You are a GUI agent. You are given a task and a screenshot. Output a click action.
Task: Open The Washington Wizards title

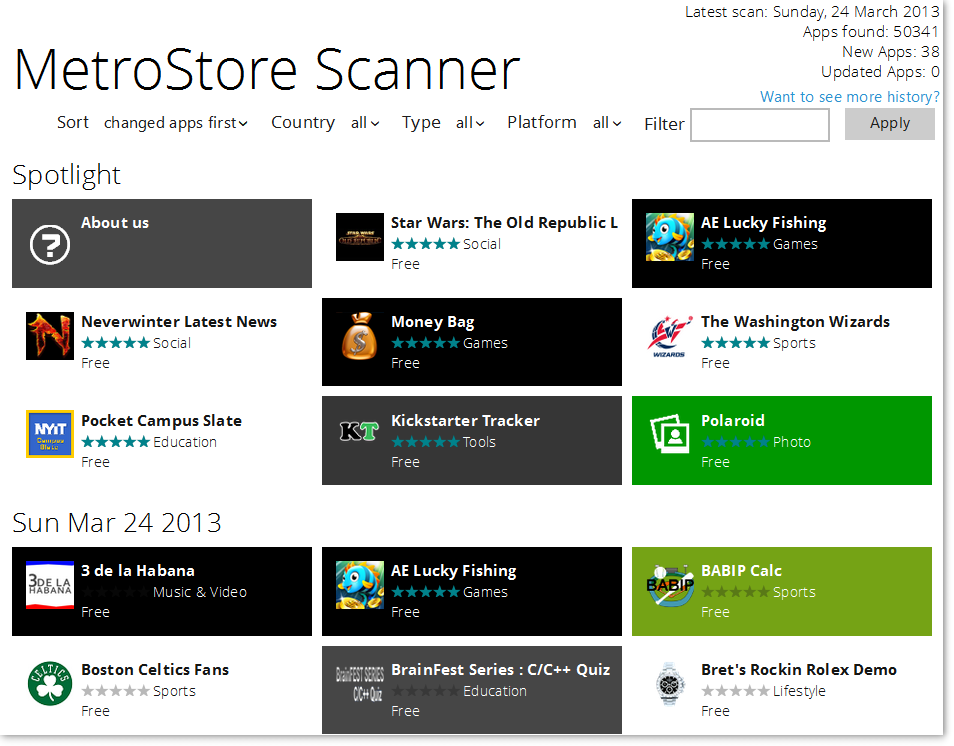pyautogui.click(x=795, y=321)
